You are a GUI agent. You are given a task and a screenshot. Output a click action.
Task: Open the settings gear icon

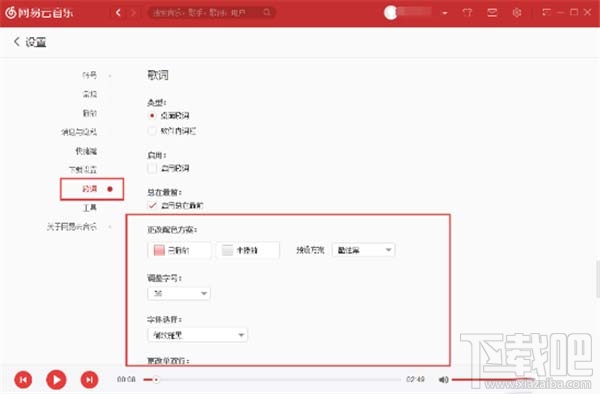(517, 13)
